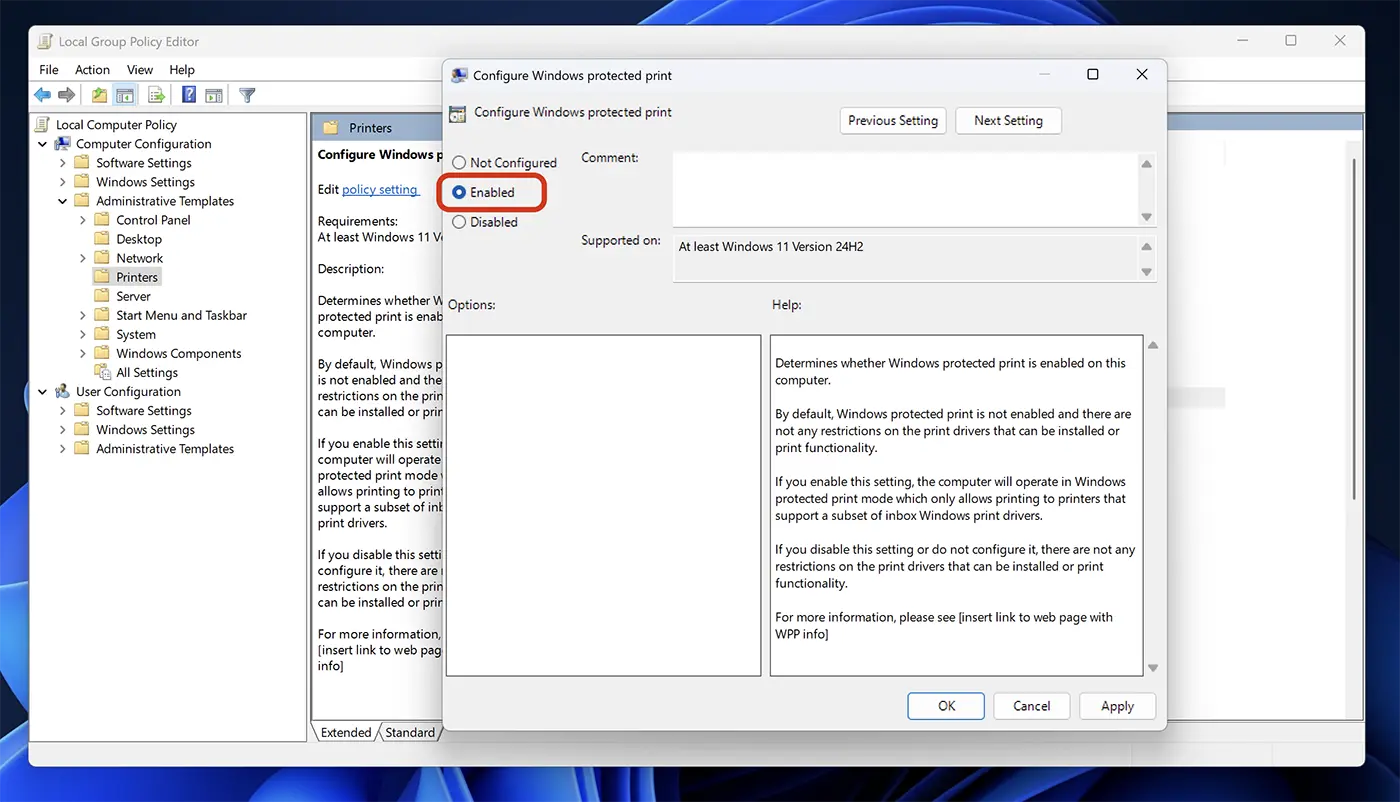Click the Back arrow in the toolbar
1400x802 pixels.
coord(42,95)
